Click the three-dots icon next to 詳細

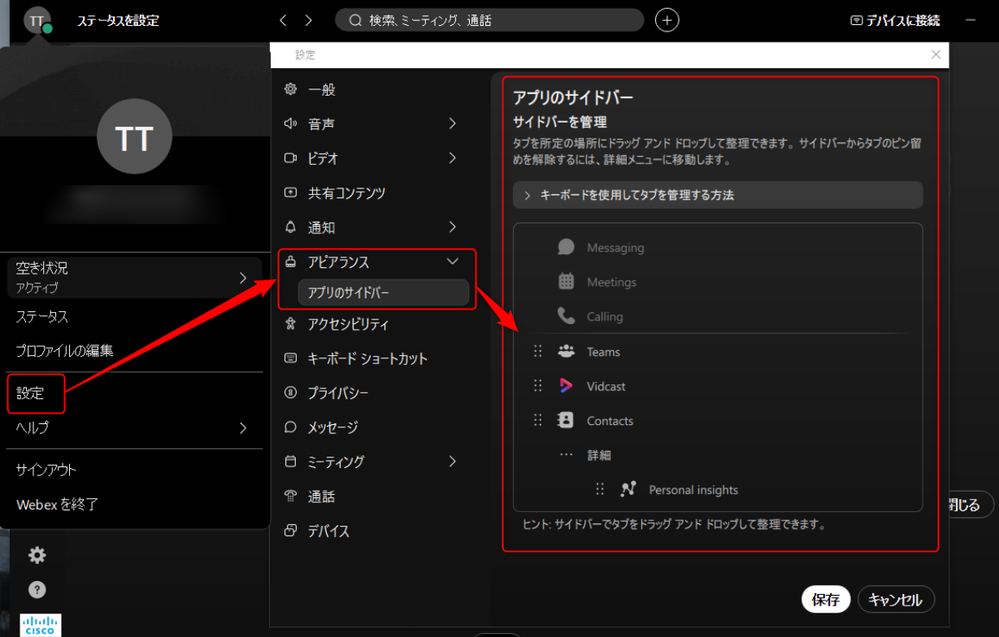pos(566,455)
